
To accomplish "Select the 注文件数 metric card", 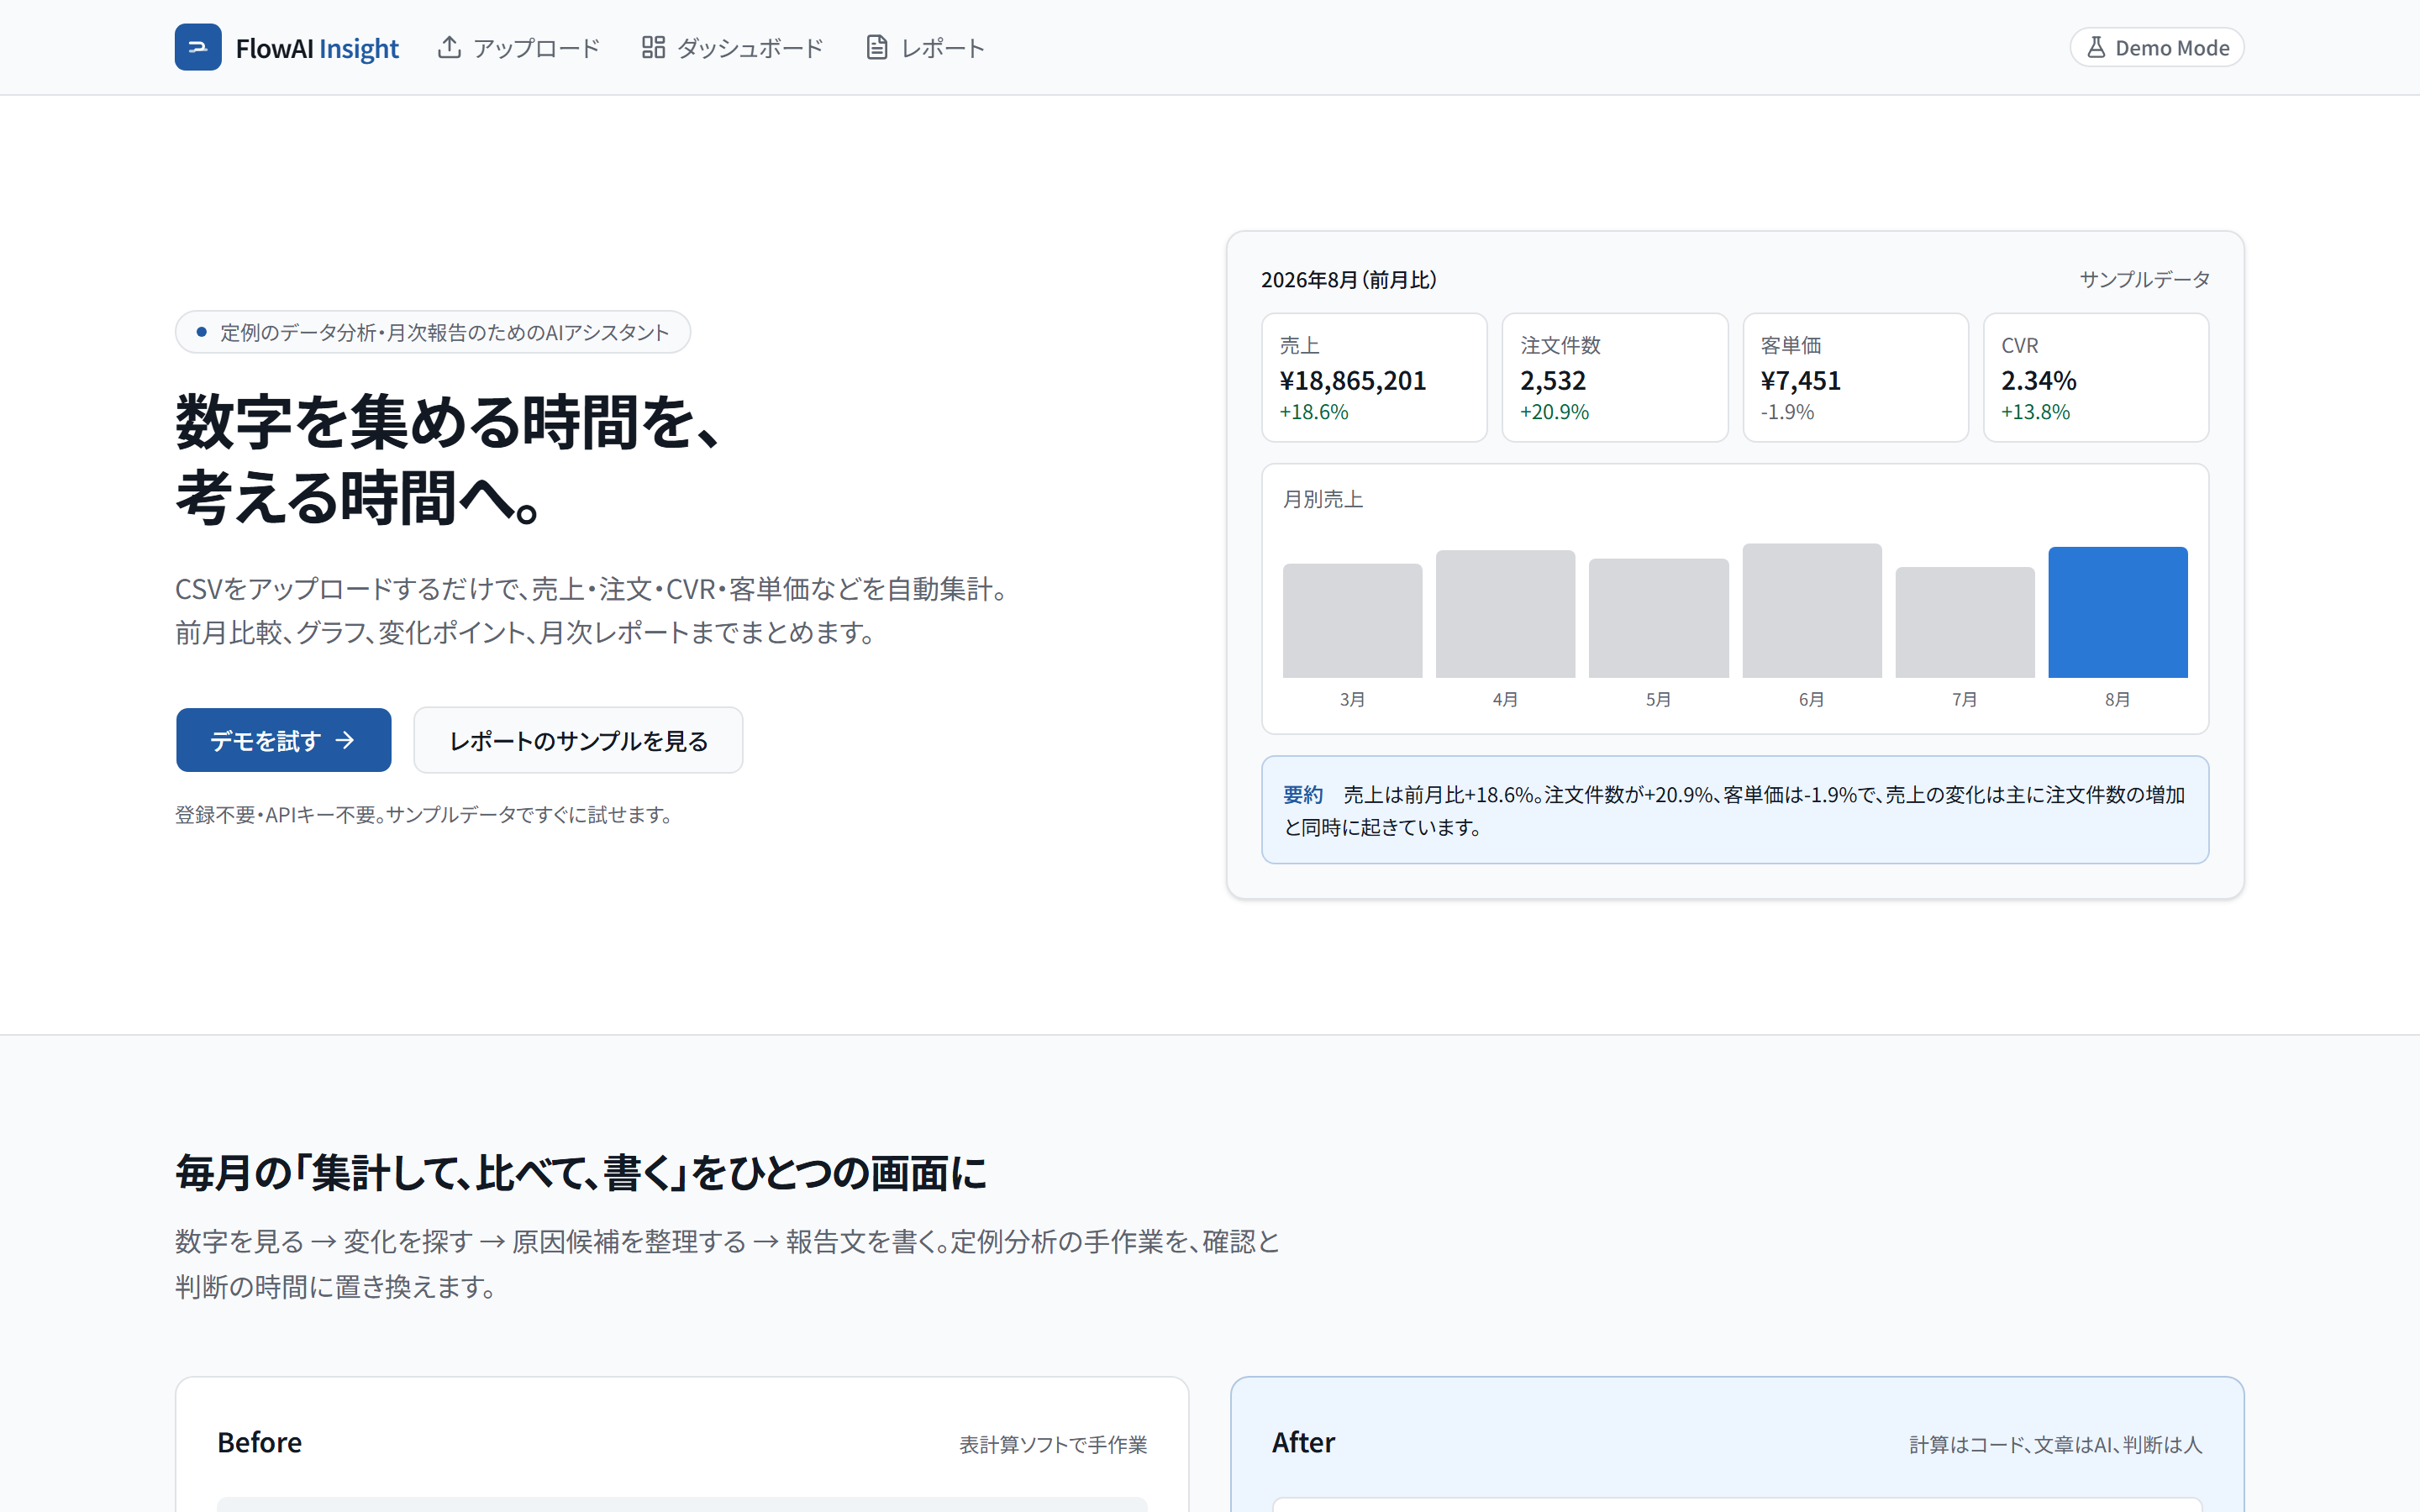I will pyautogui.click(x=1614, y=377).
